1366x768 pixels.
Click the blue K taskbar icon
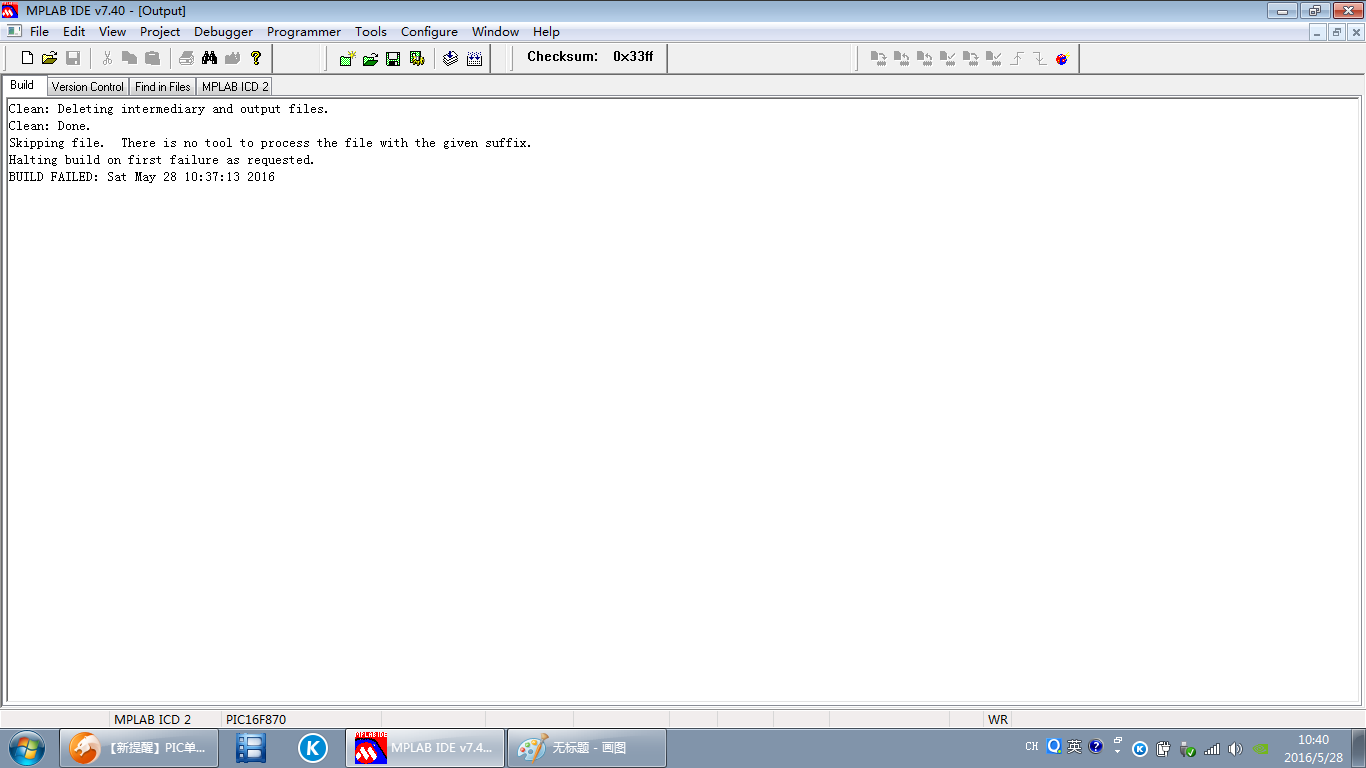[x=313, y=748]
